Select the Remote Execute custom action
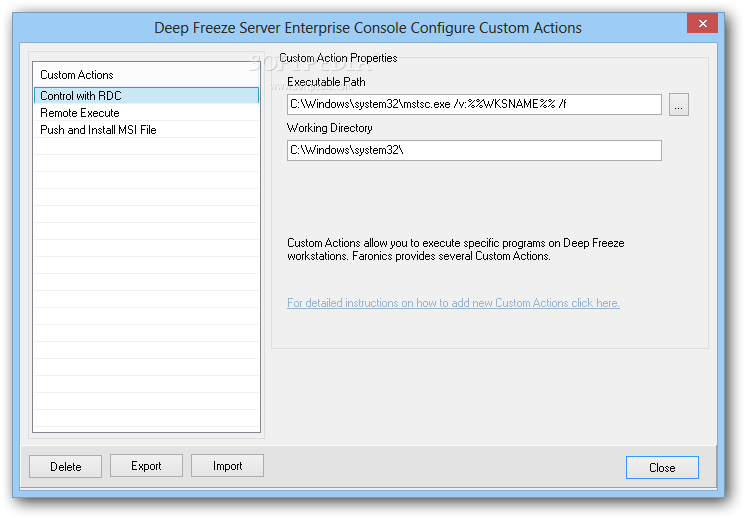The width and height of the screenshot is (745, 518). (146, 113)
